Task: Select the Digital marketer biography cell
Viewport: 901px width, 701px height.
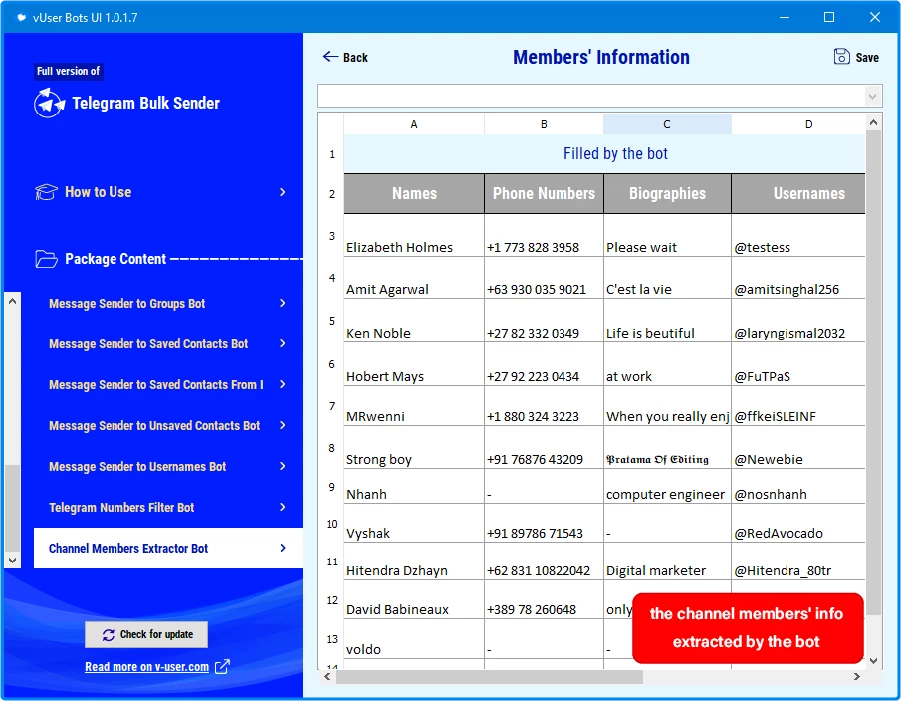Action: [667, 561]
